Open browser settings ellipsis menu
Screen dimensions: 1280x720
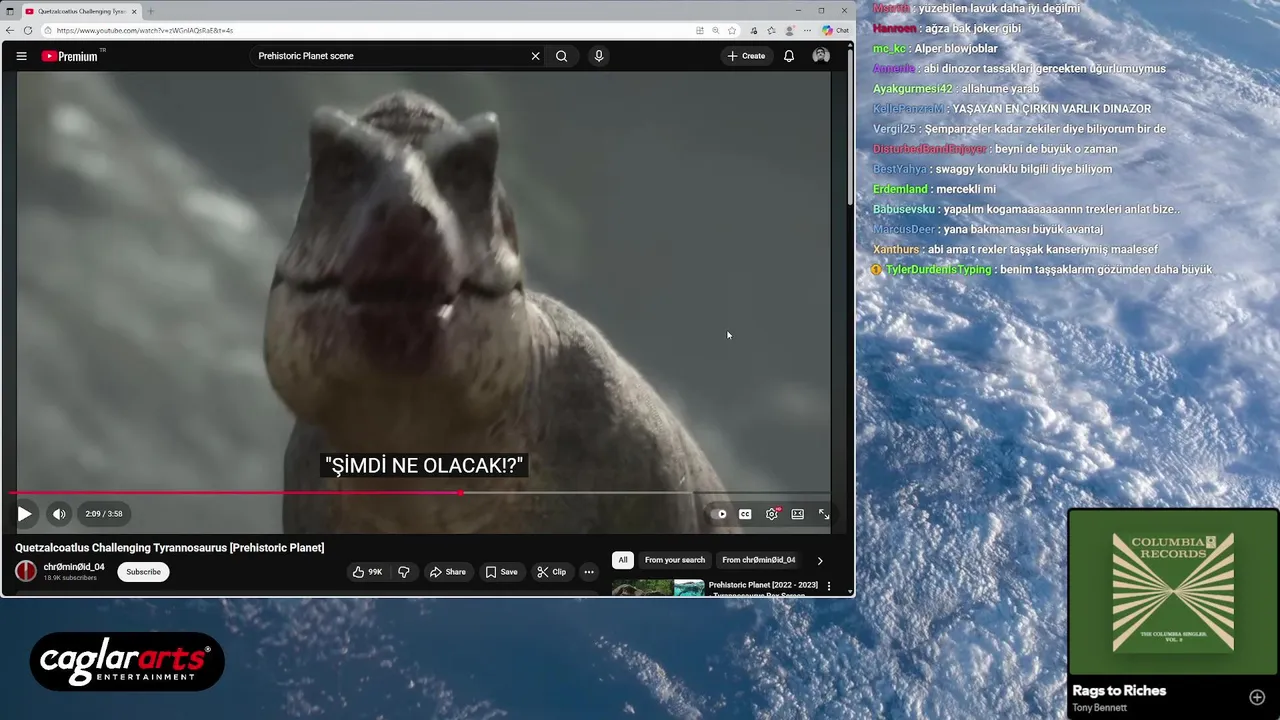click(x=807, y=30)
